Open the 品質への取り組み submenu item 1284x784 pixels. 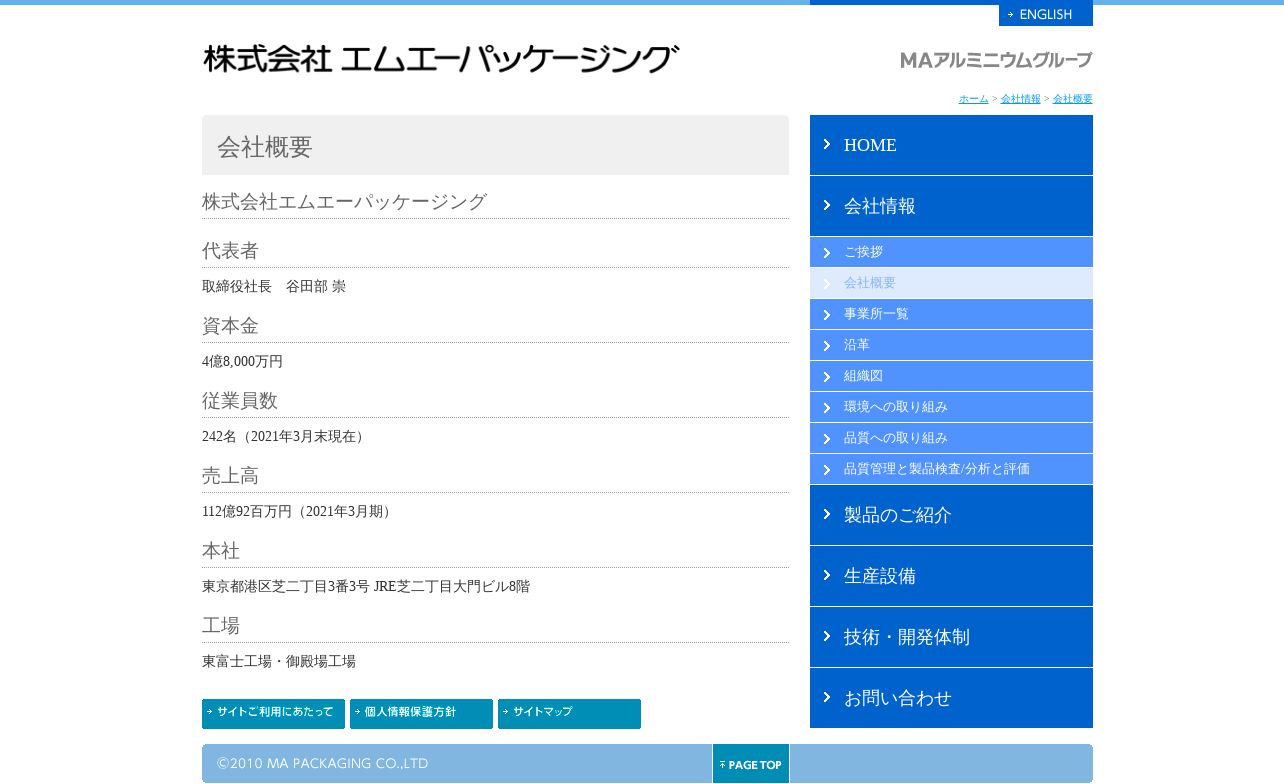pos(951,438)
